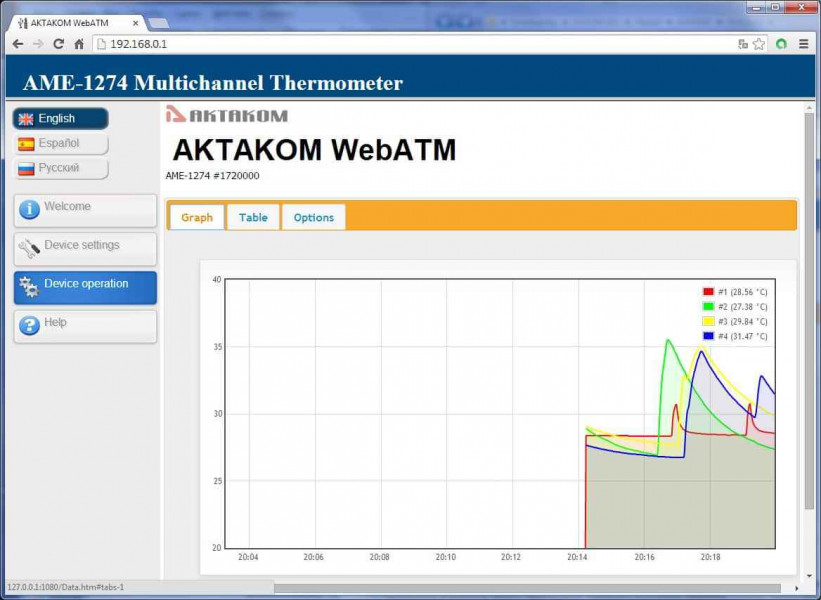Open the Help page
The height and width of the screenshot is (600, 821).
click(85, 327)
